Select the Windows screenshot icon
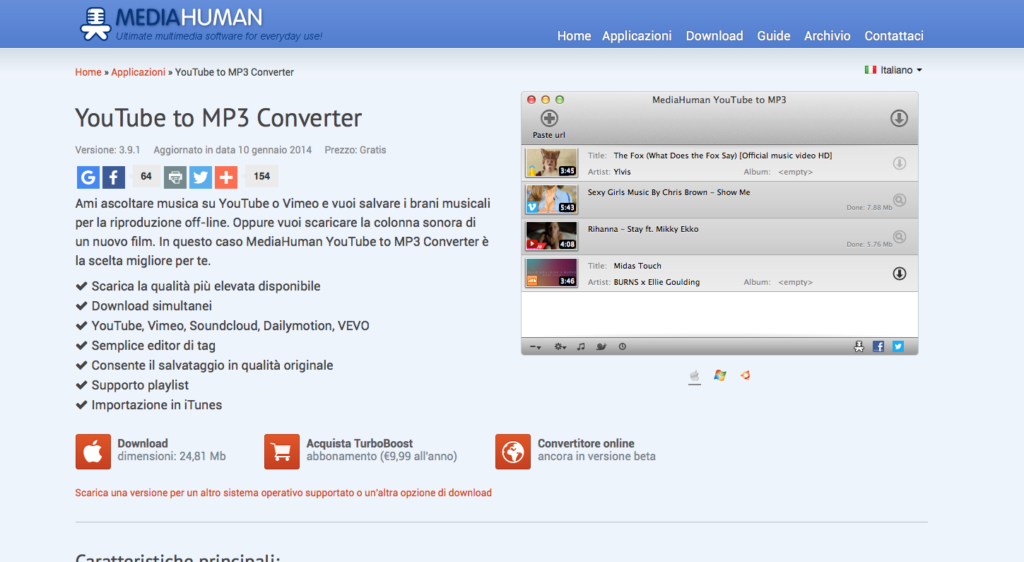The height and width of the screenshot is (562, 1024). 720,375
